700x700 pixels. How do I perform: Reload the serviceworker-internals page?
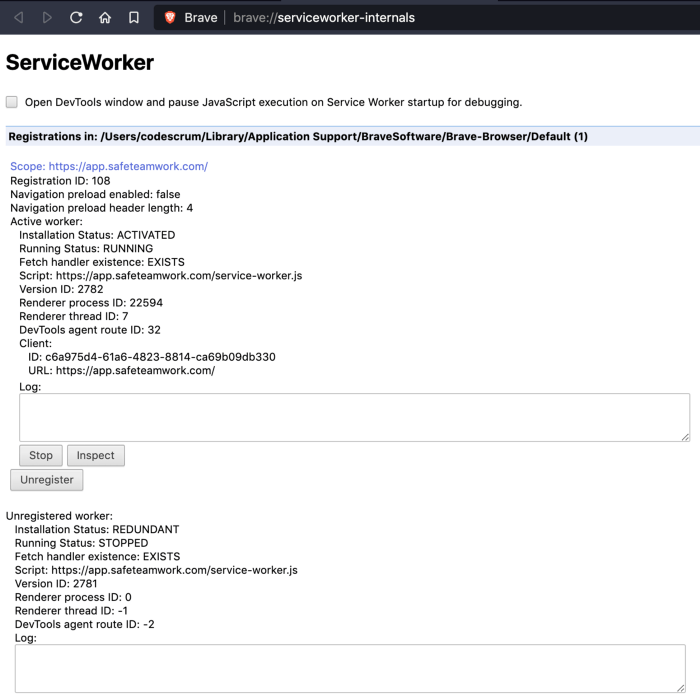point(76,18)
